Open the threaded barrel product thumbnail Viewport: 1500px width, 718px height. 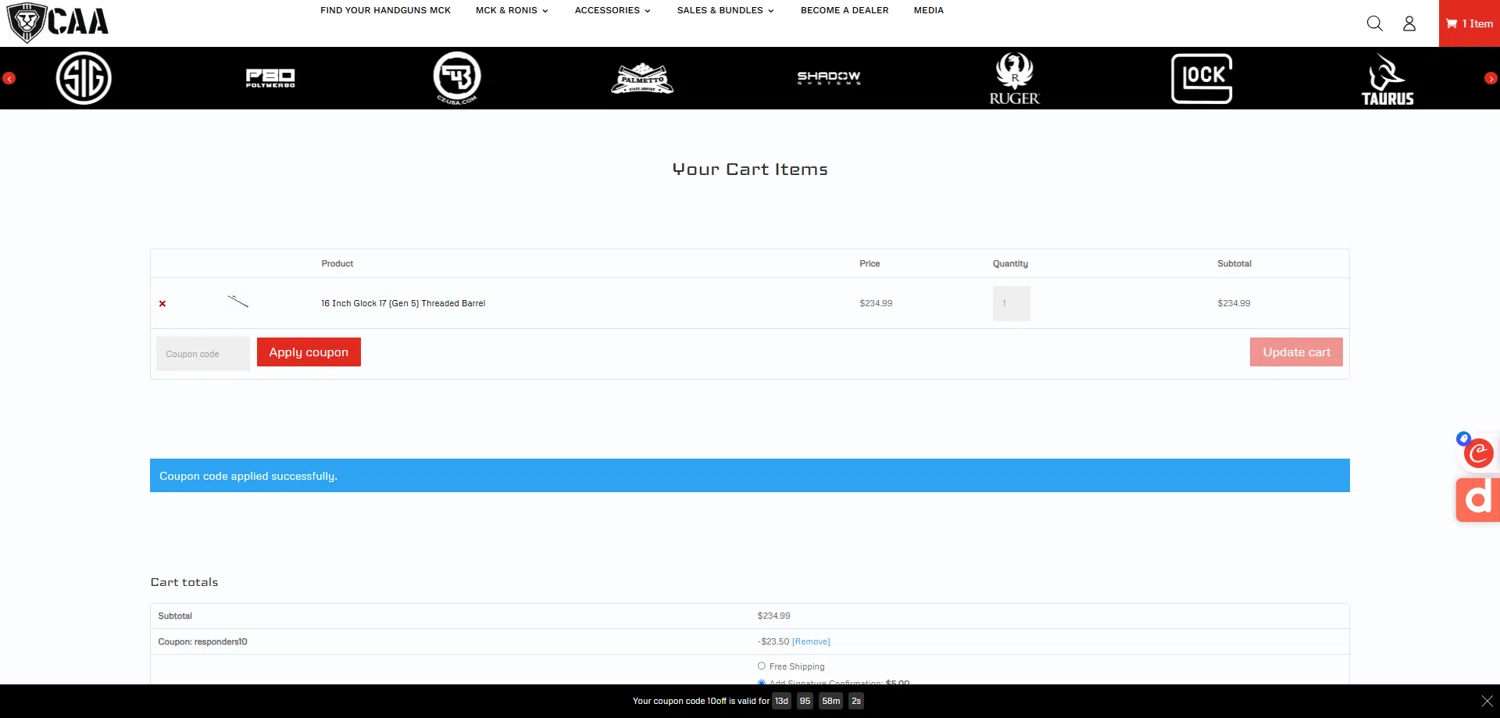(x=238, y=302)
